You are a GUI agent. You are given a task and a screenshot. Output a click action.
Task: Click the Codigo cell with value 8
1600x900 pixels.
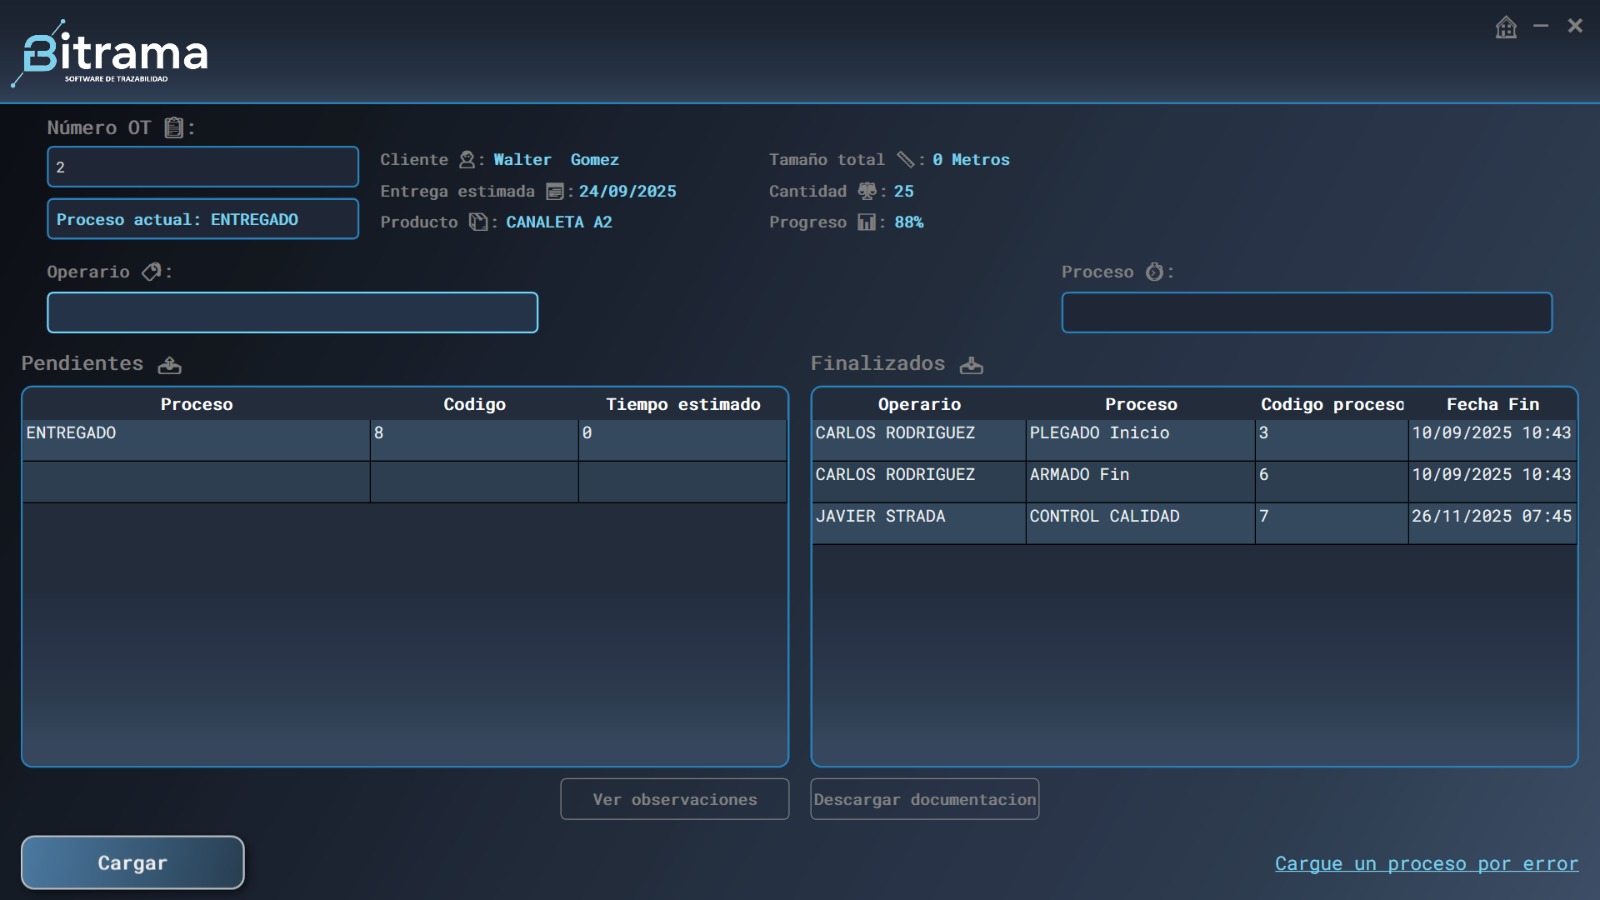point(475,440)
